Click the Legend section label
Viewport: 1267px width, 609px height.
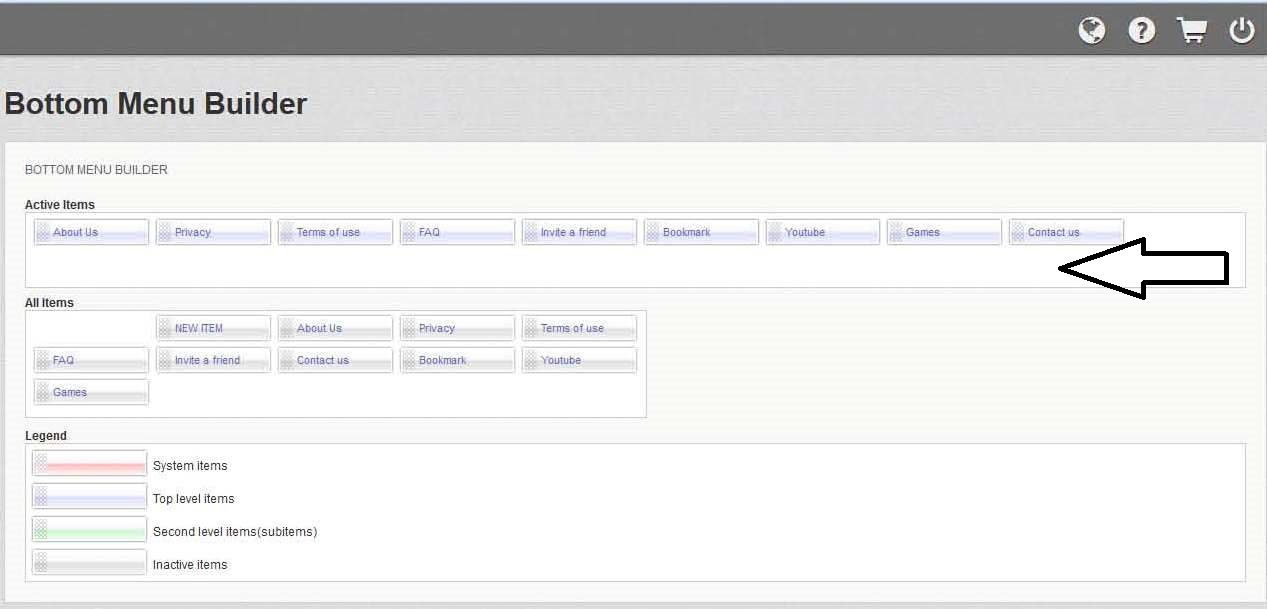pyautogui.click(x=46, y=436)
